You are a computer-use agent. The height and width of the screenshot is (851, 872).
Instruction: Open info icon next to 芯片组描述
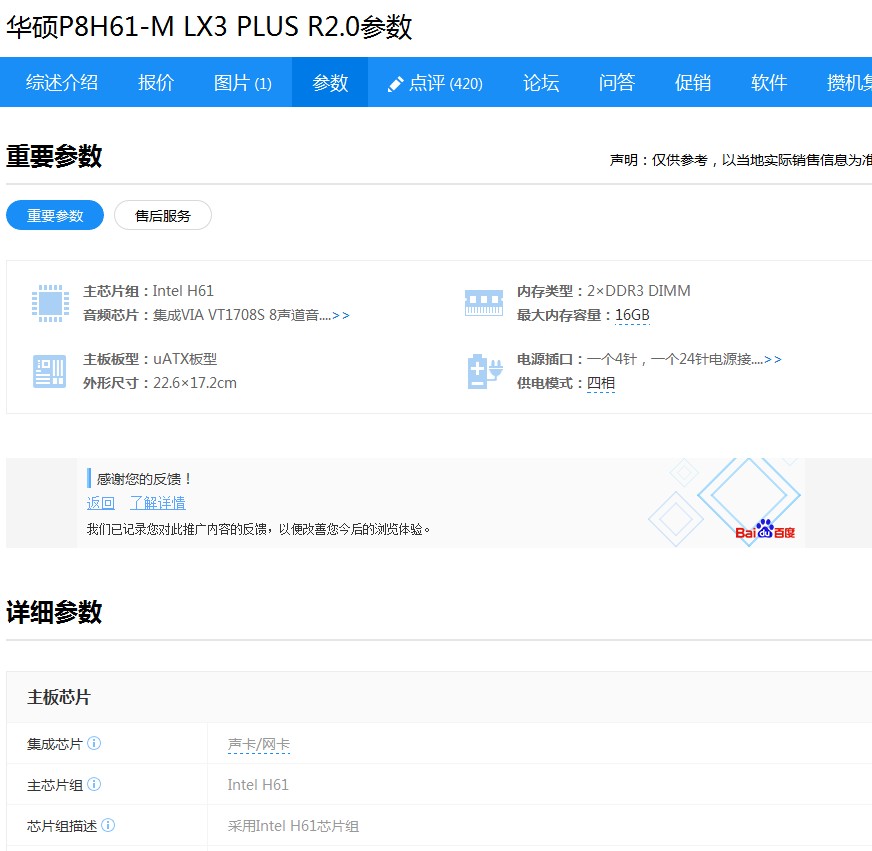(x=108, y=825)
